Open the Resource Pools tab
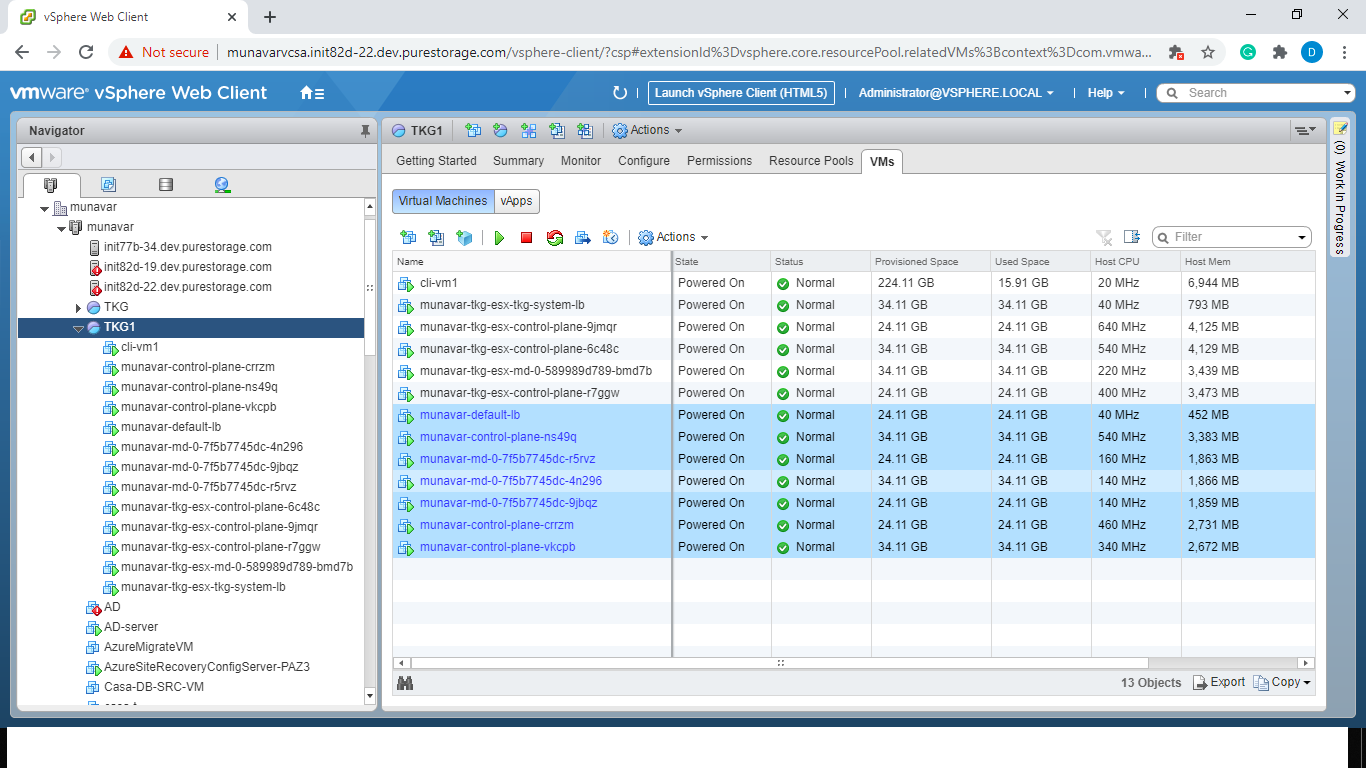The height and width of the screenshot is (768, 1366). coord(811,161)
